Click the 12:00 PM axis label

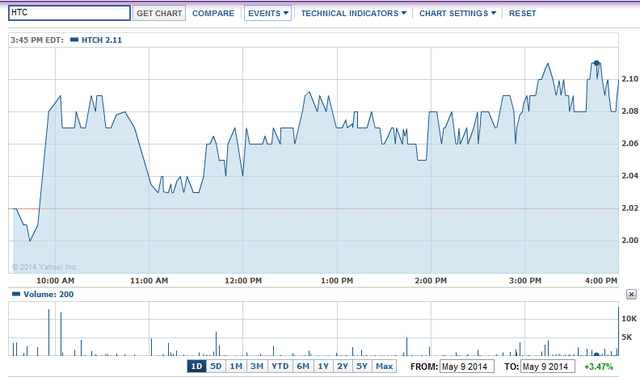243,280
